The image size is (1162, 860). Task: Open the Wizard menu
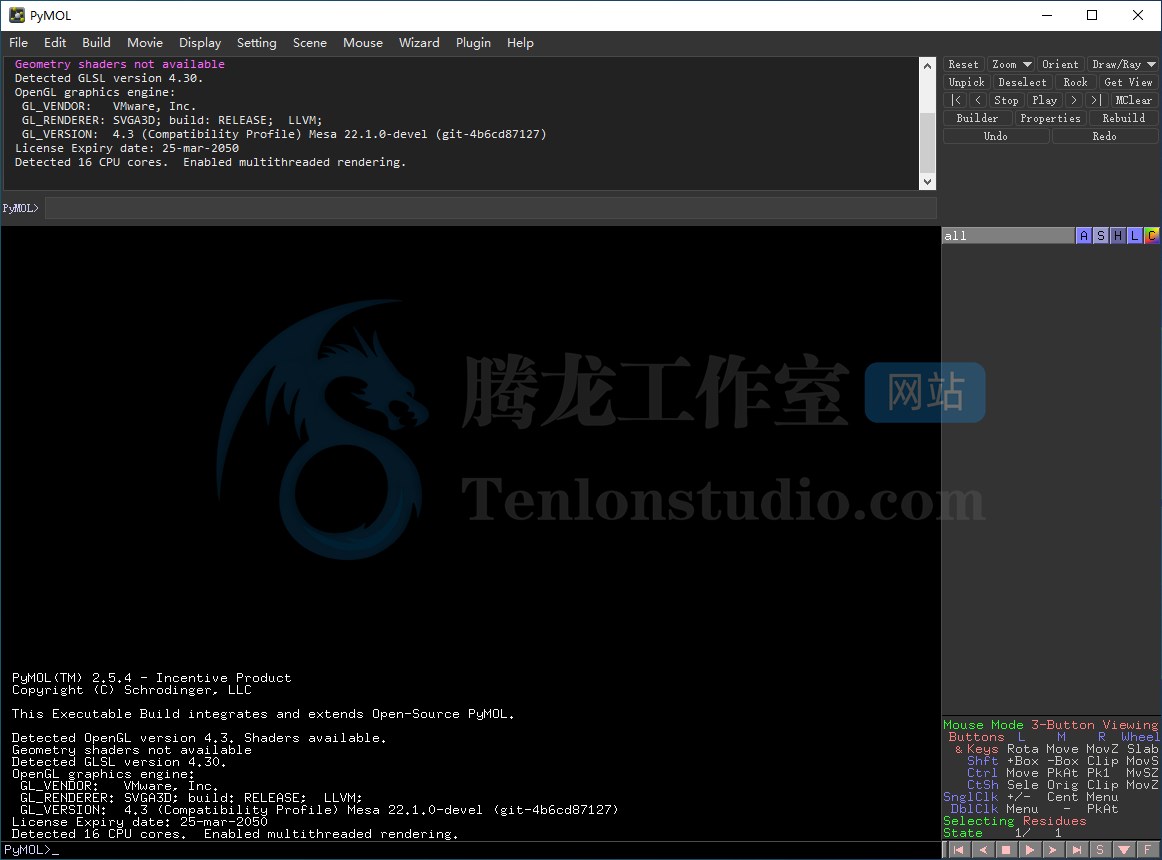pos(419,43)
